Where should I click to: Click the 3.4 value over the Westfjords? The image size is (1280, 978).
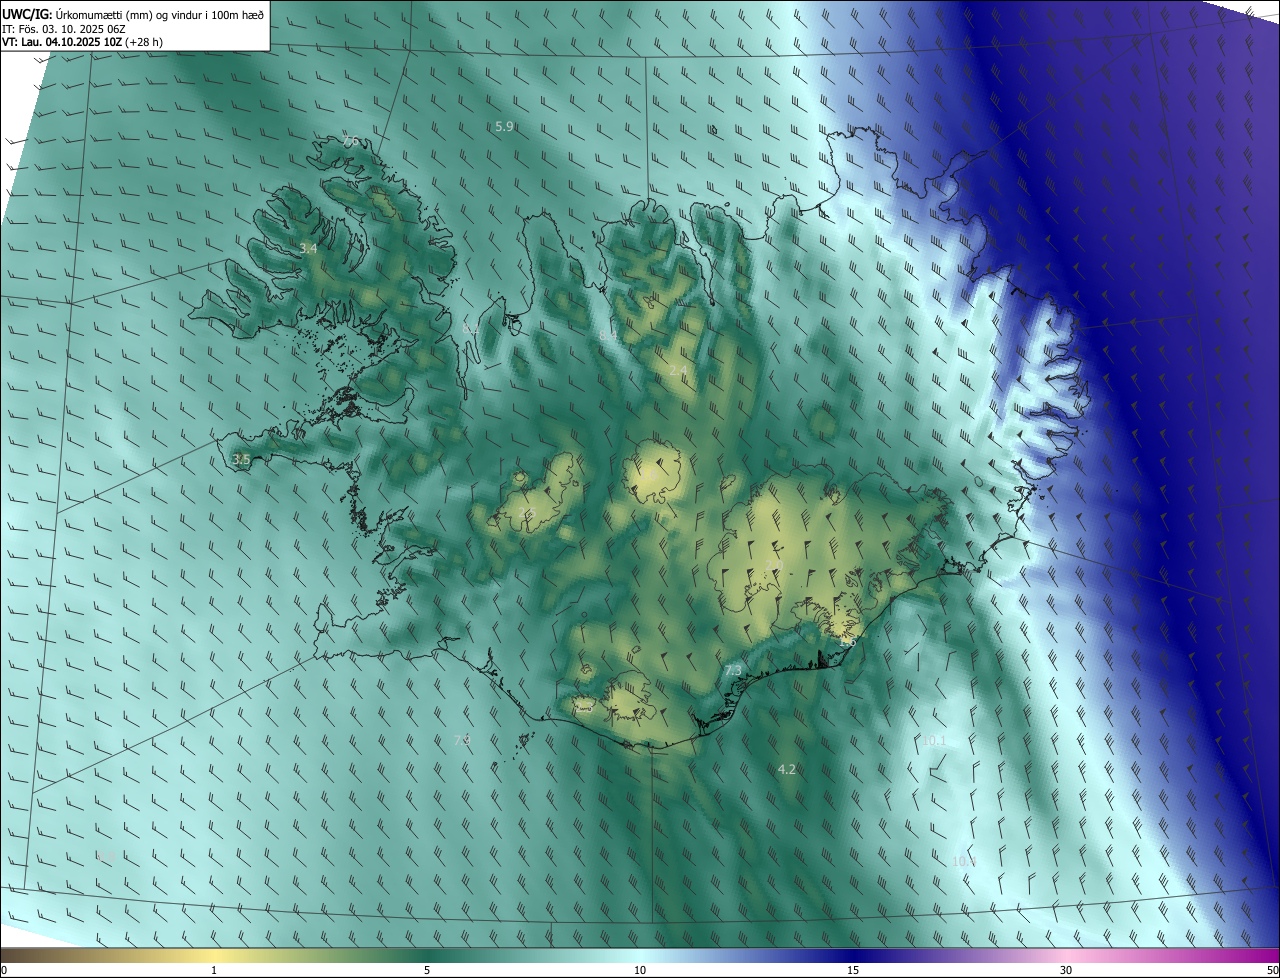(308, 248)
